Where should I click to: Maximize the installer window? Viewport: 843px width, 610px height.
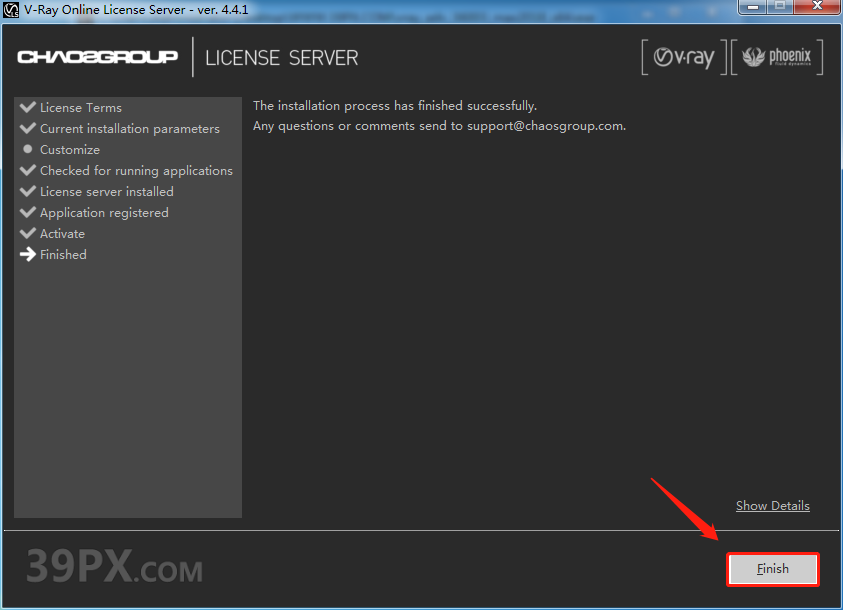click(x=777, y=7)
